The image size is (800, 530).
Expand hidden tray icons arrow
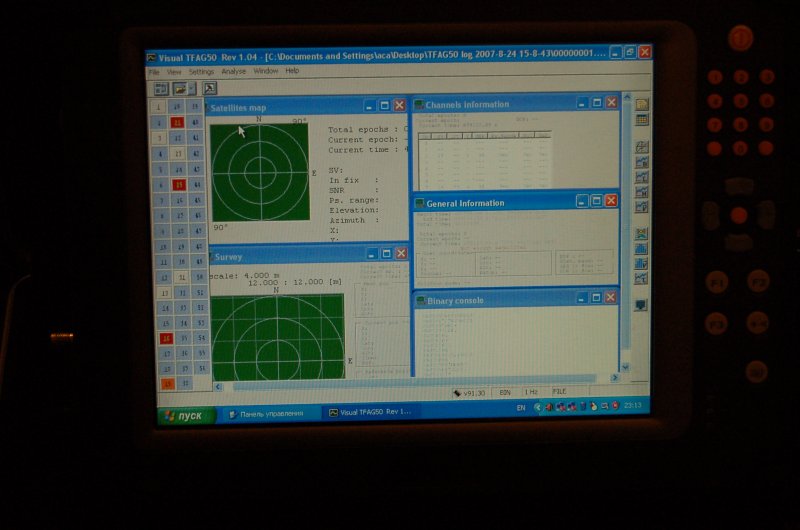point(537,407)
